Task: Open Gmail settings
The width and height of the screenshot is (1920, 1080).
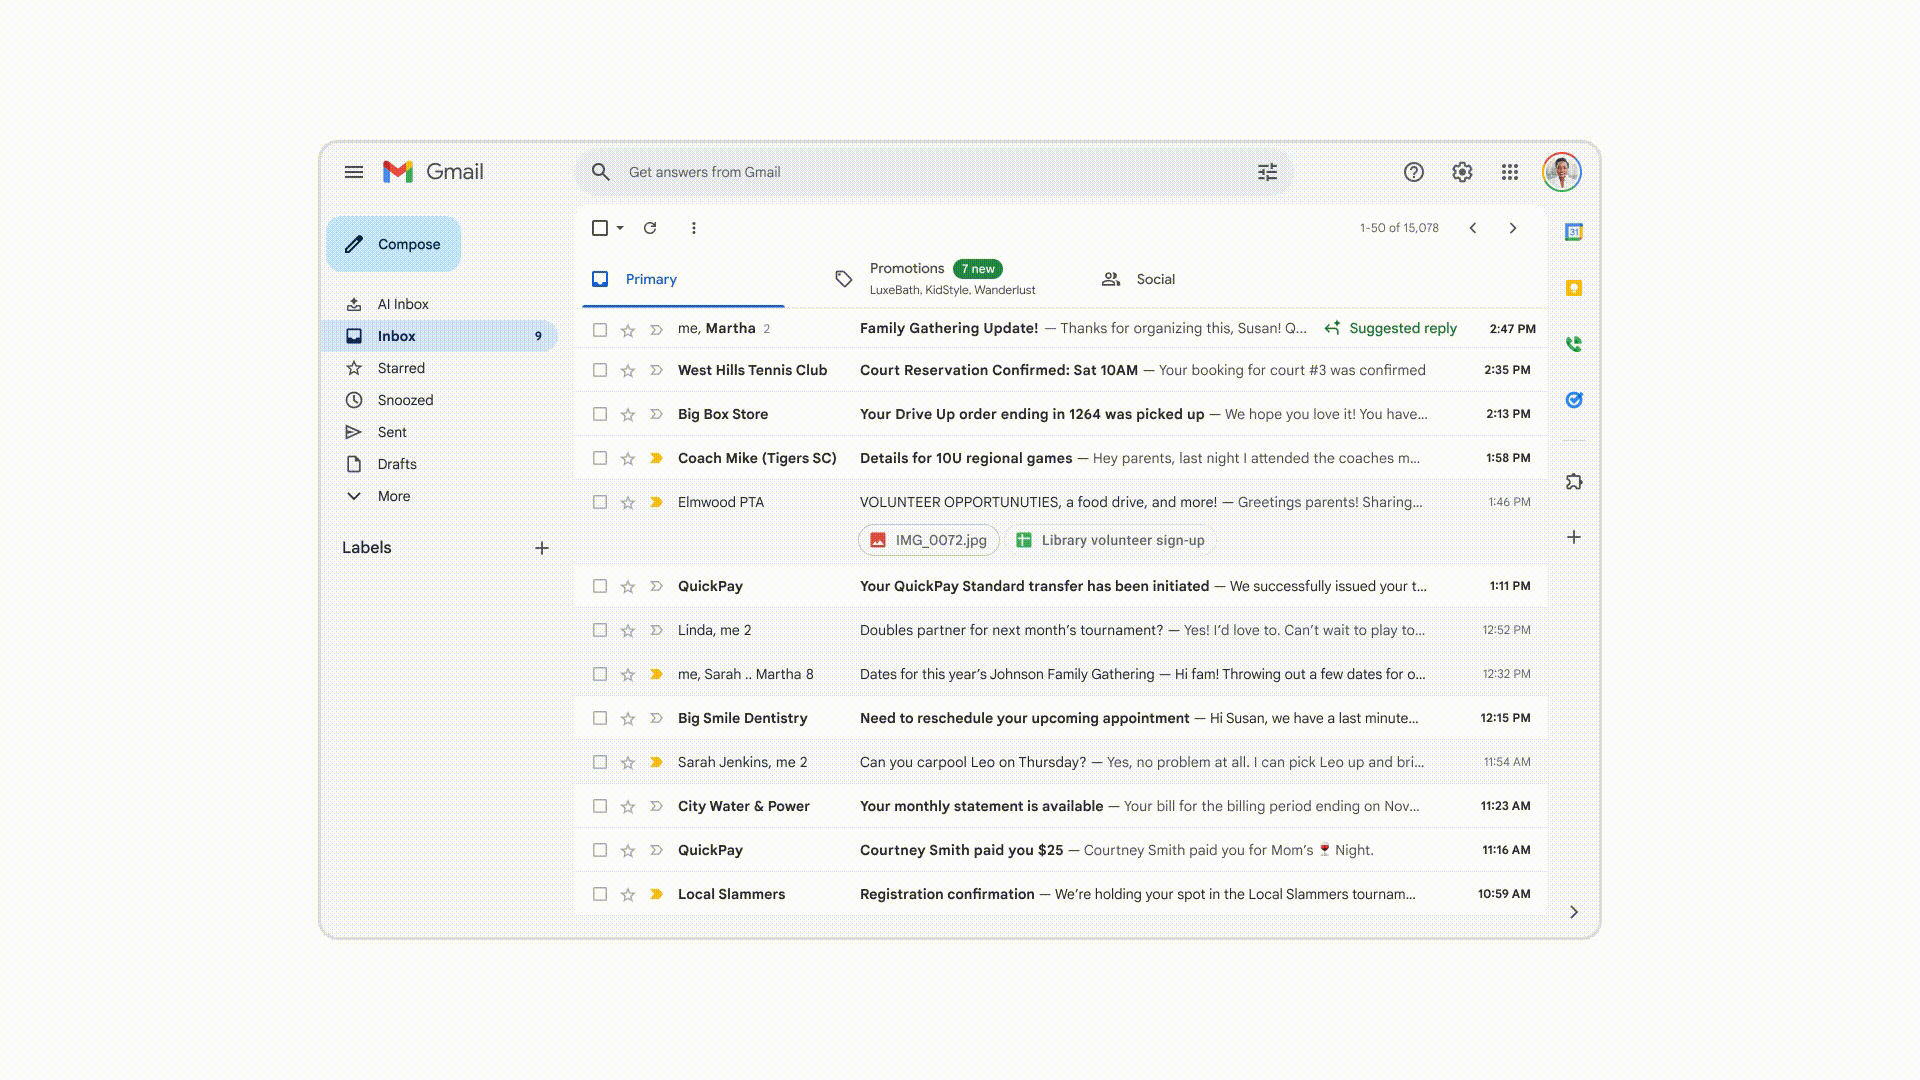Action: coord(1462,172)
